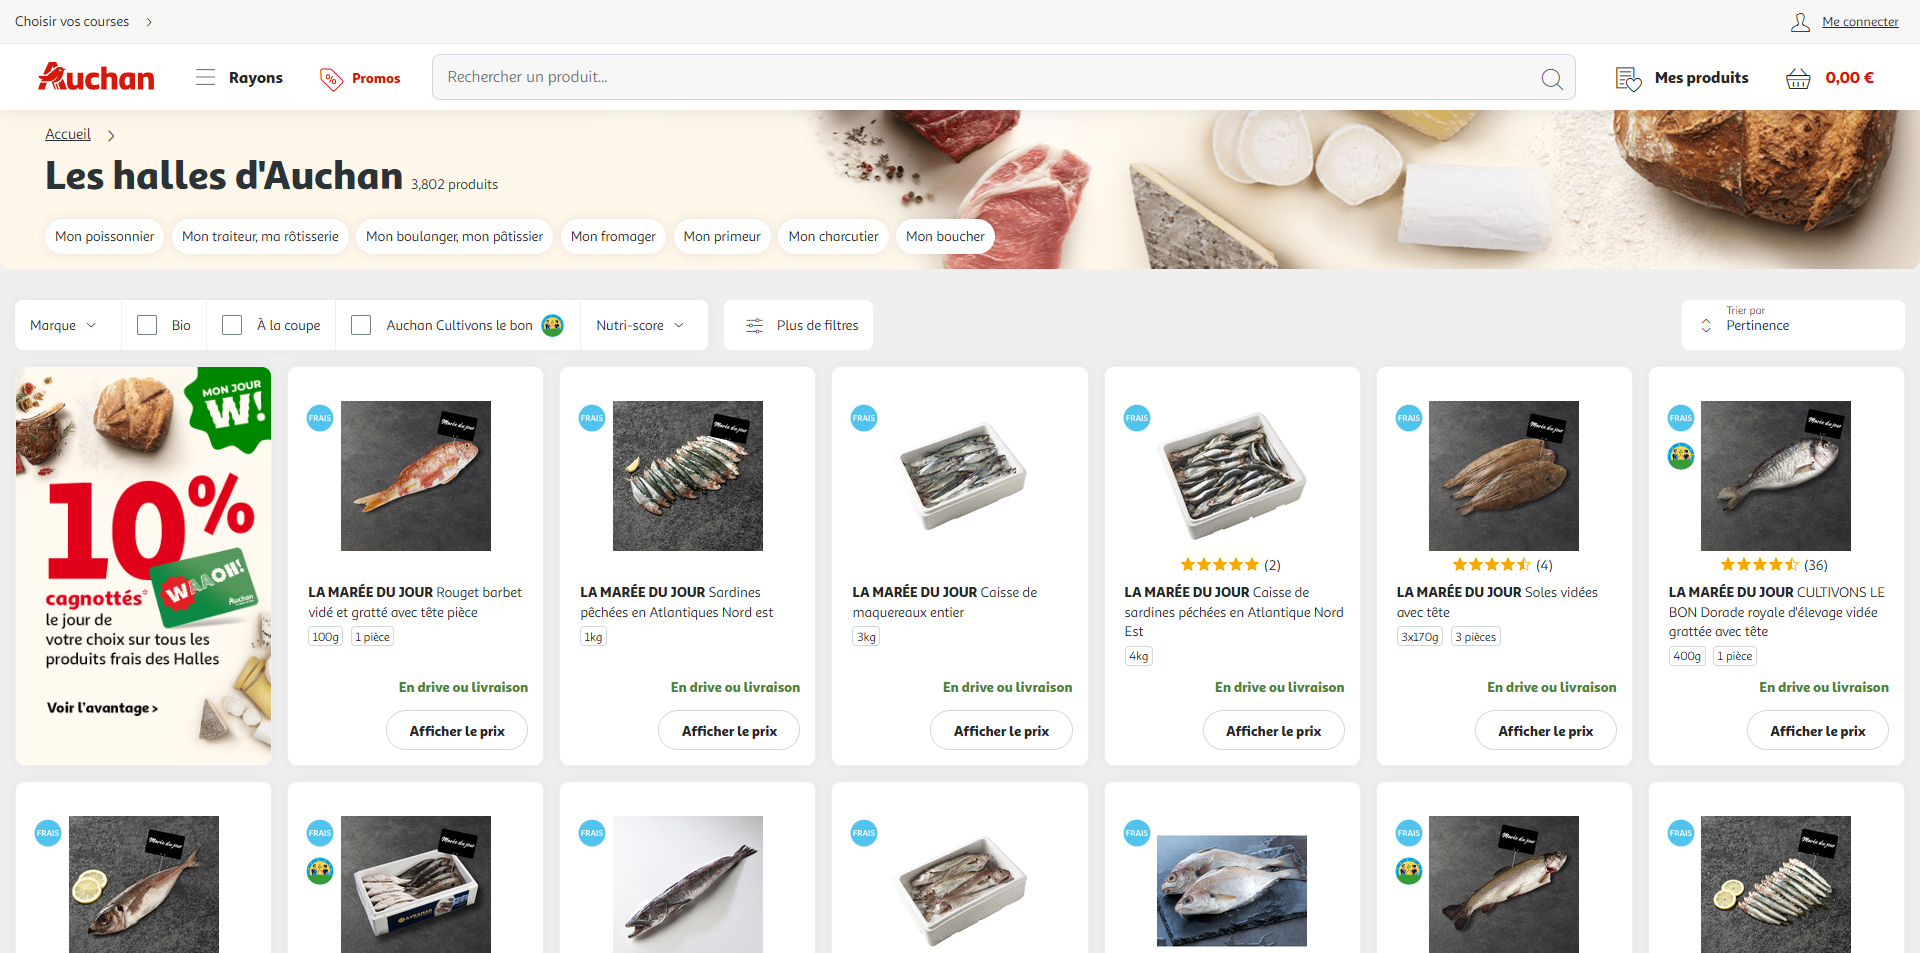The width and height of the screenshot is (1920, 953).
Task: Select the Mon boucher tab
Action: (x=945, y=236)
